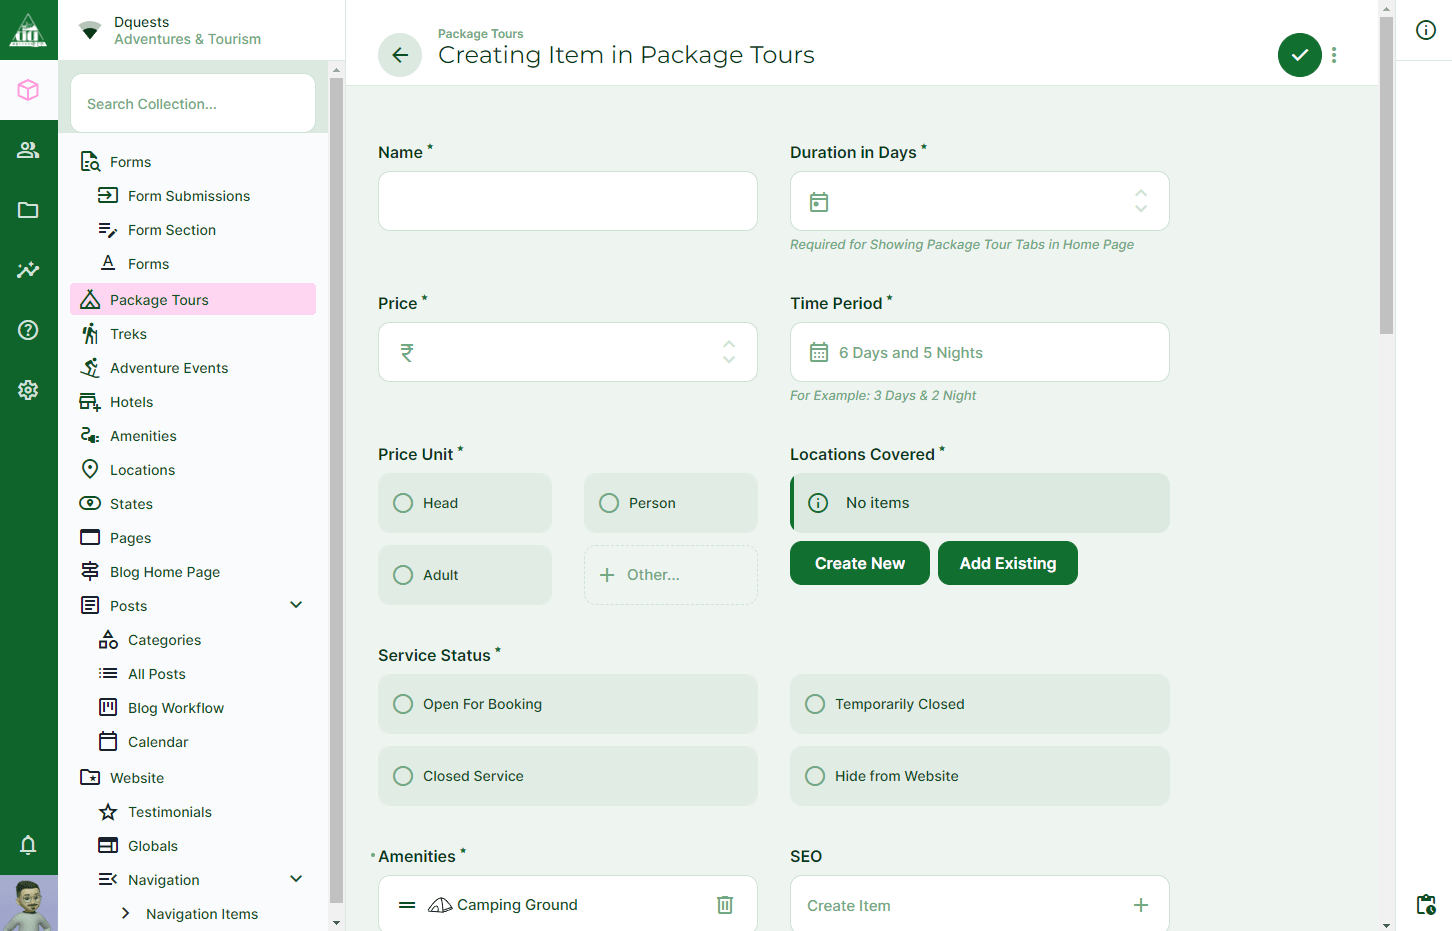Click Add Existing location button
This screenshot has width=1452, height=931.
tap(1008, 563)
